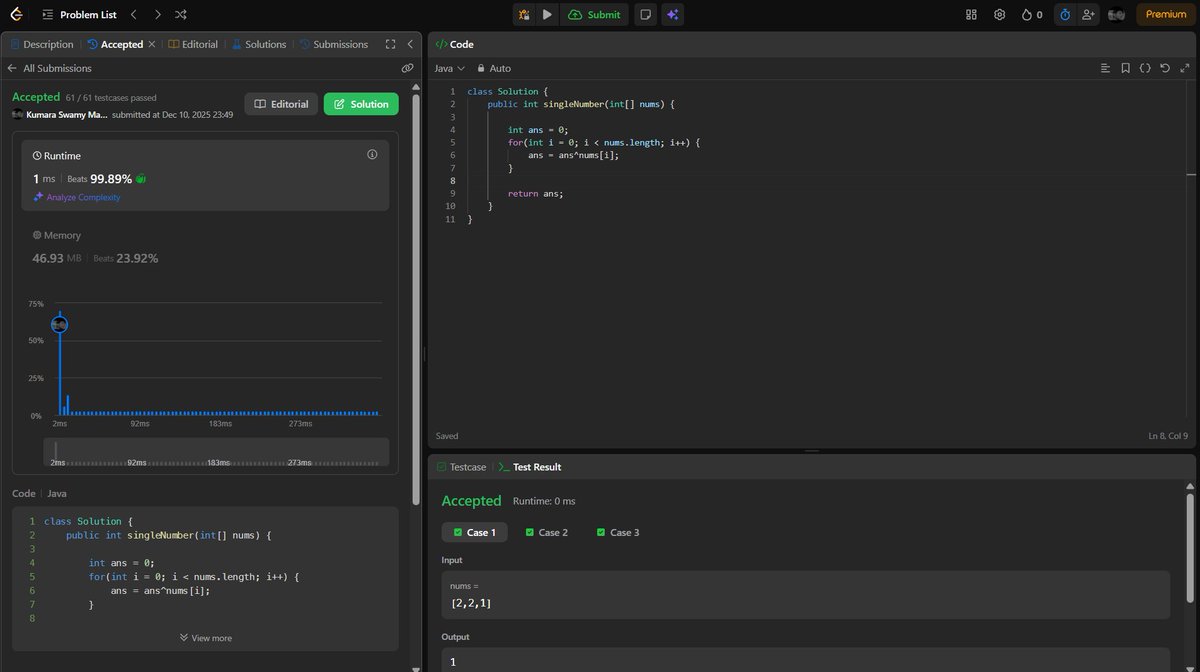Click the streak flame counter
Image resolution: width=1200 pixels, height=672 pixels.
tap(1031, 14)
